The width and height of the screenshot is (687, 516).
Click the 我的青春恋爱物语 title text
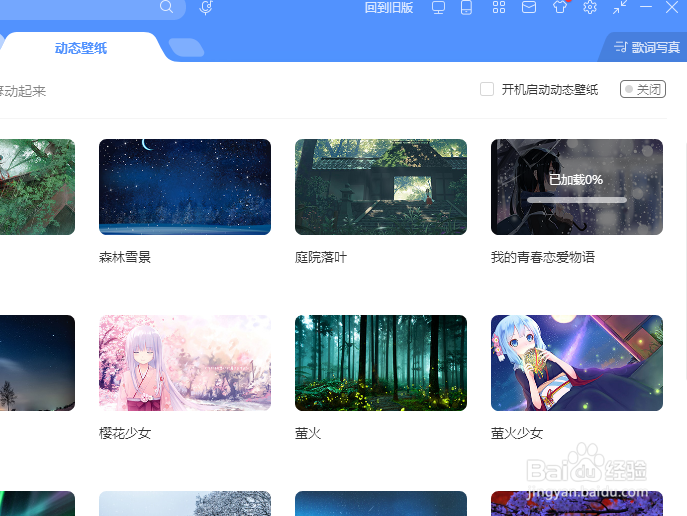(543, 257)
